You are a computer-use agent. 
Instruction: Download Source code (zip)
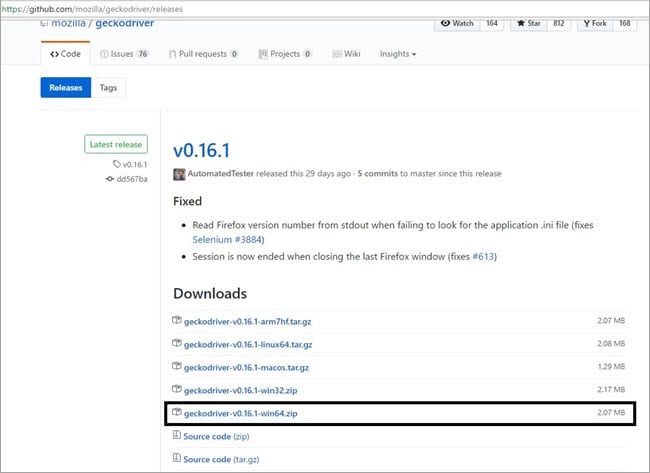[x=216, y=437]
